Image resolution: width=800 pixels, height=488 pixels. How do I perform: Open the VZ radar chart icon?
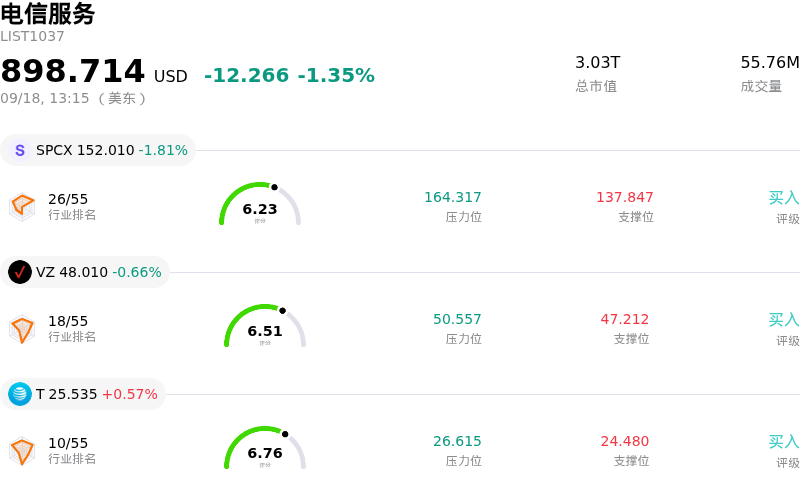coord(22,329)
